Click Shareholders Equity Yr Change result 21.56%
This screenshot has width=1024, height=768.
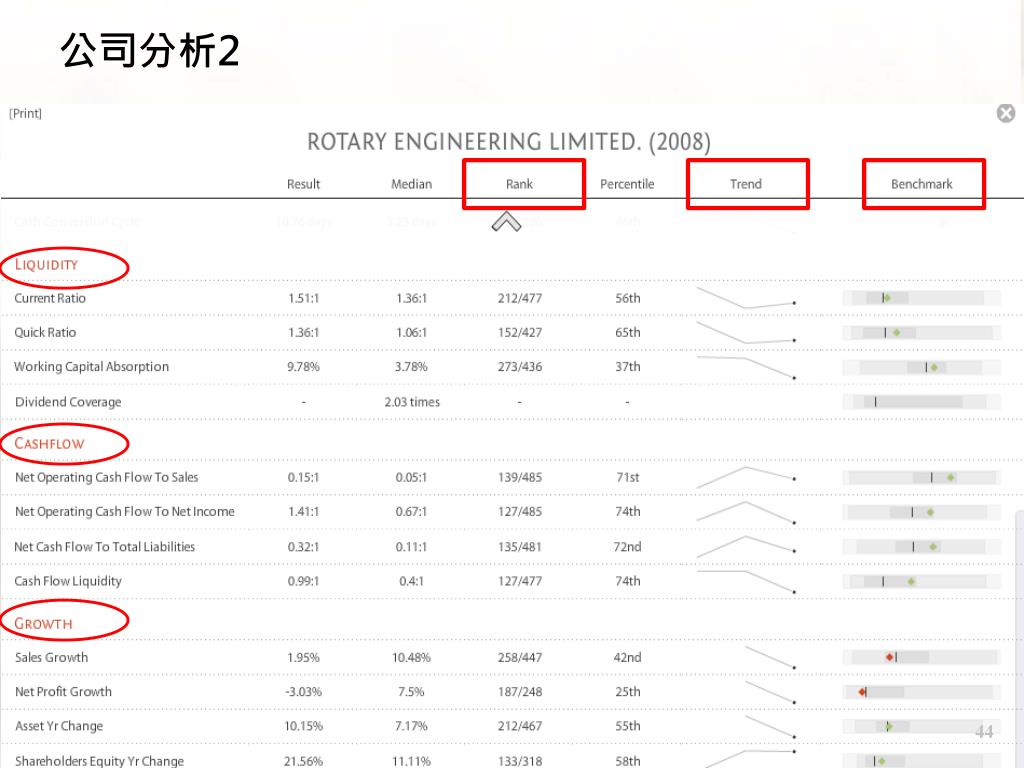click(304, 761)
